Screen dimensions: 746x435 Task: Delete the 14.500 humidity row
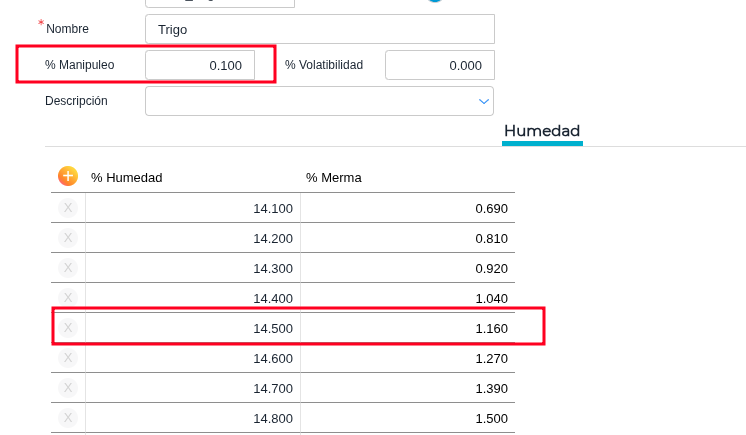tap(68, 328)
